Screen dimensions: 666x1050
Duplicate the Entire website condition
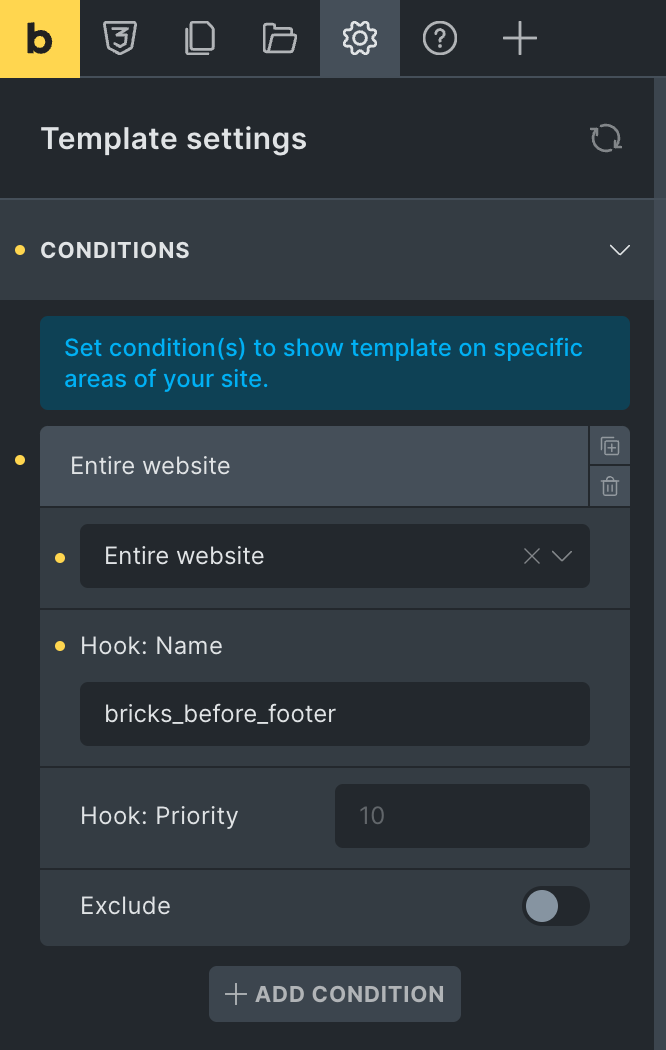click(610, 446)
